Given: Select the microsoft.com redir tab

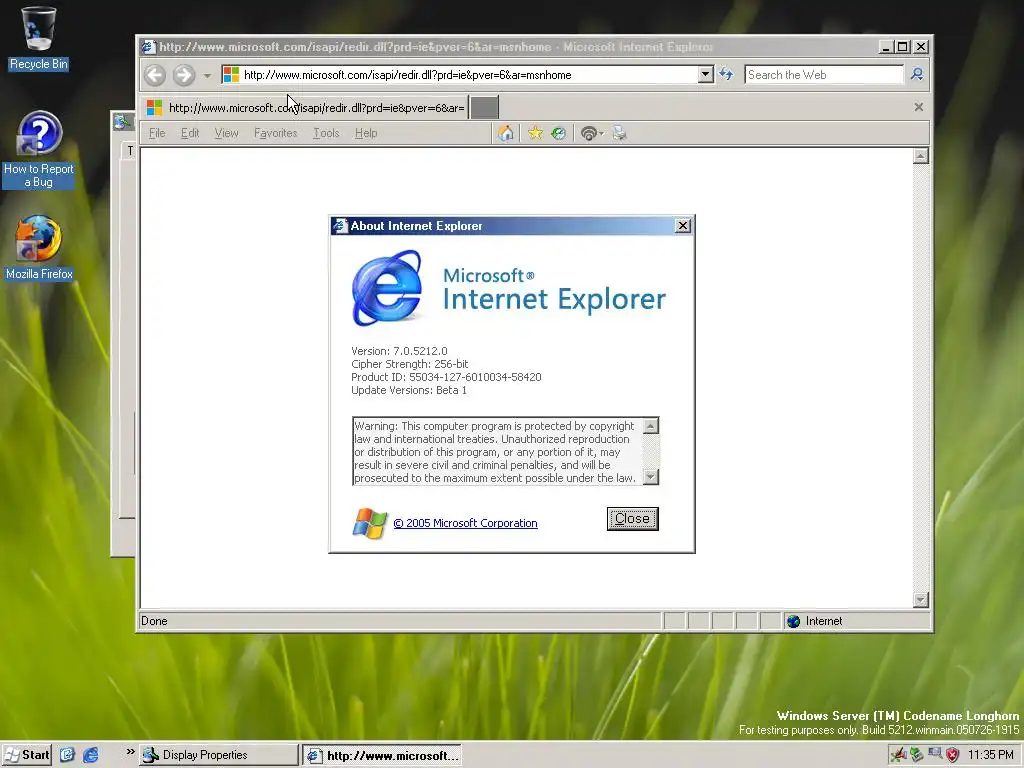Looking at the screenshot, I should (x=305, y=108).
